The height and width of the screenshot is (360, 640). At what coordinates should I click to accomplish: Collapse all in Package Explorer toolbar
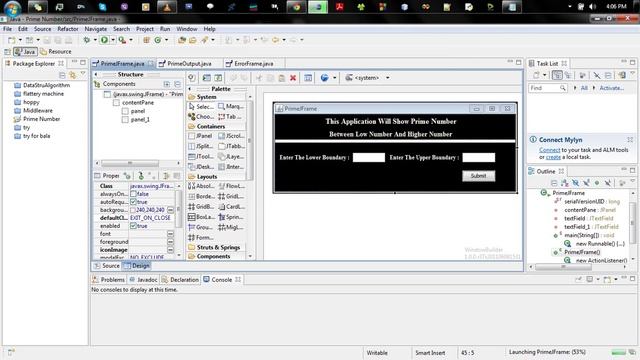(62, 75)
